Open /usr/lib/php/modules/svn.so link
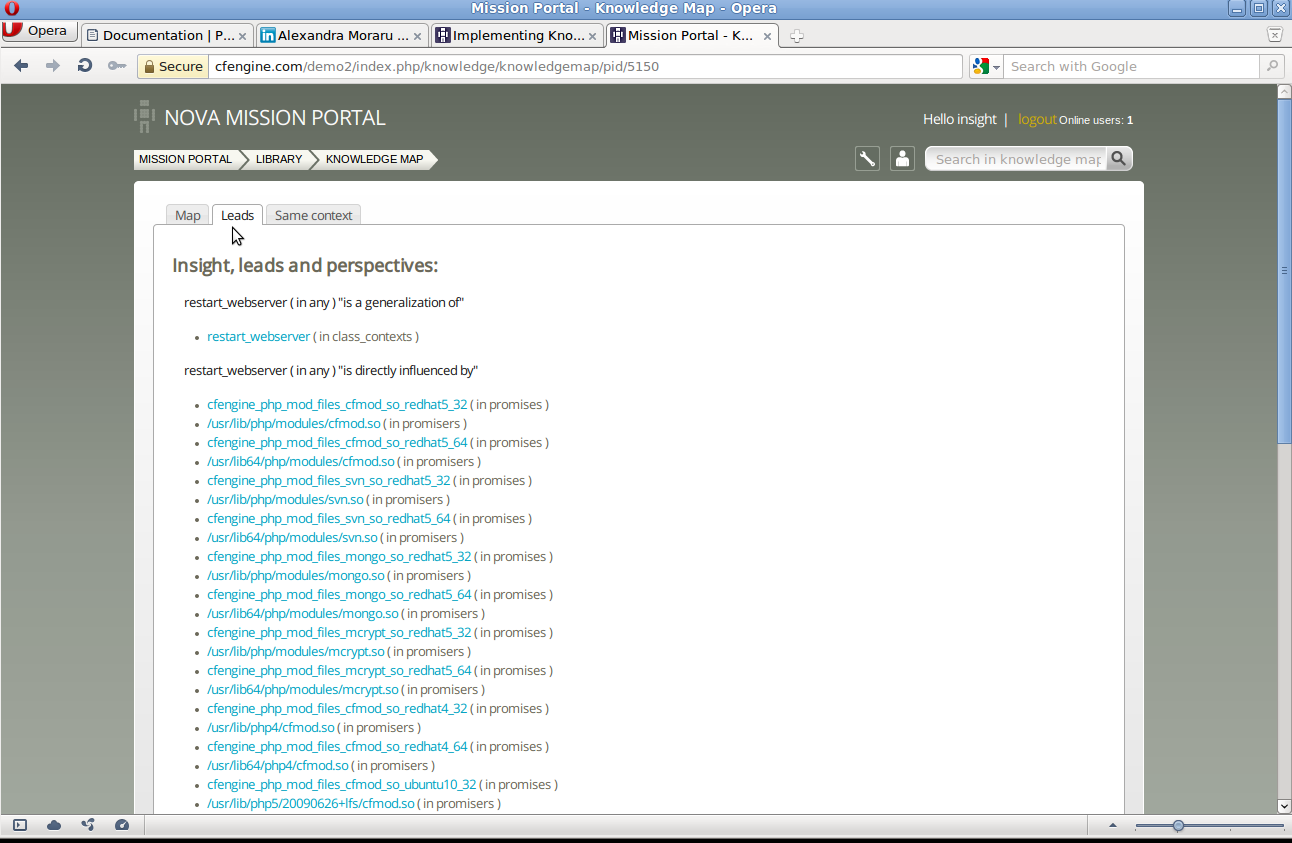The image size is (1292, 843). pos(285,499)
